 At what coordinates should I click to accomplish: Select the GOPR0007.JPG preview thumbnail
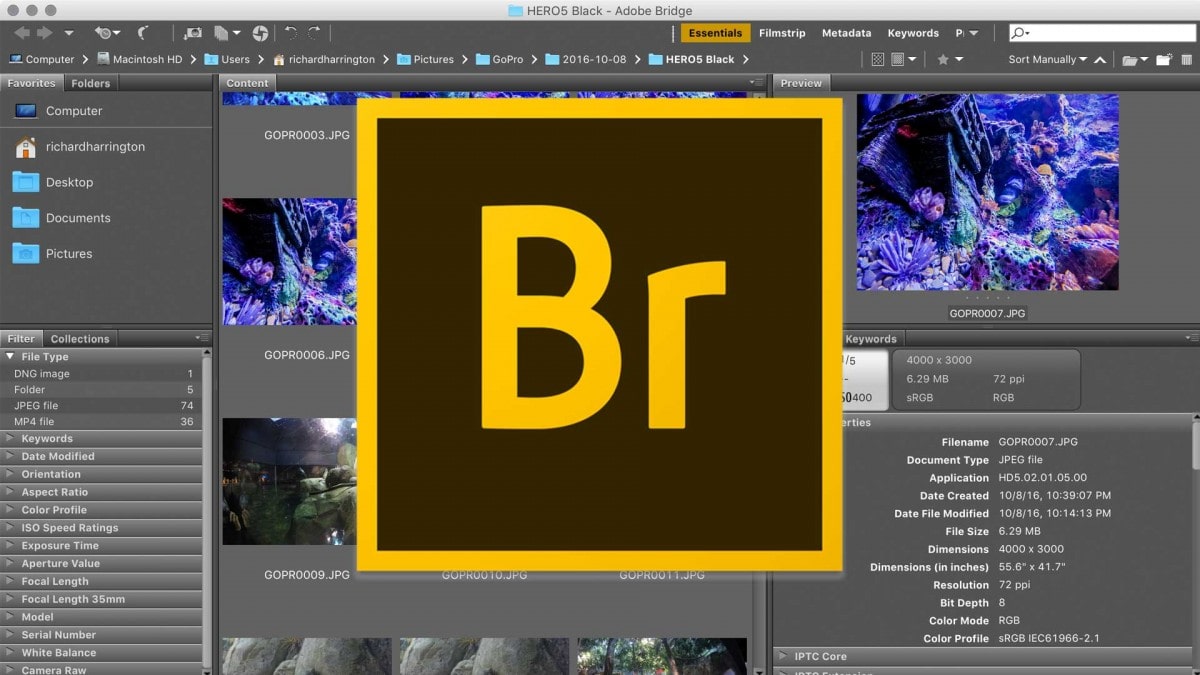pos(986,193)
